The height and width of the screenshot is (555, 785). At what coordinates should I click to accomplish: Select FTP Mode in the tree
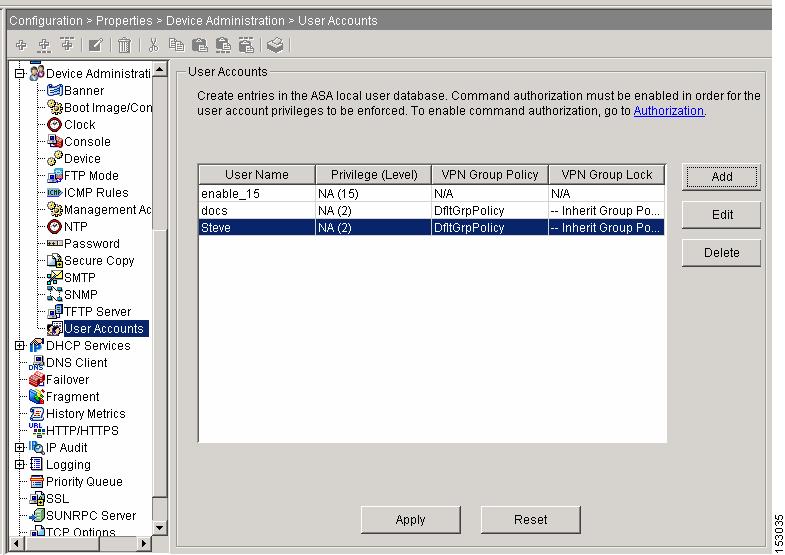[x=91, y=176]
